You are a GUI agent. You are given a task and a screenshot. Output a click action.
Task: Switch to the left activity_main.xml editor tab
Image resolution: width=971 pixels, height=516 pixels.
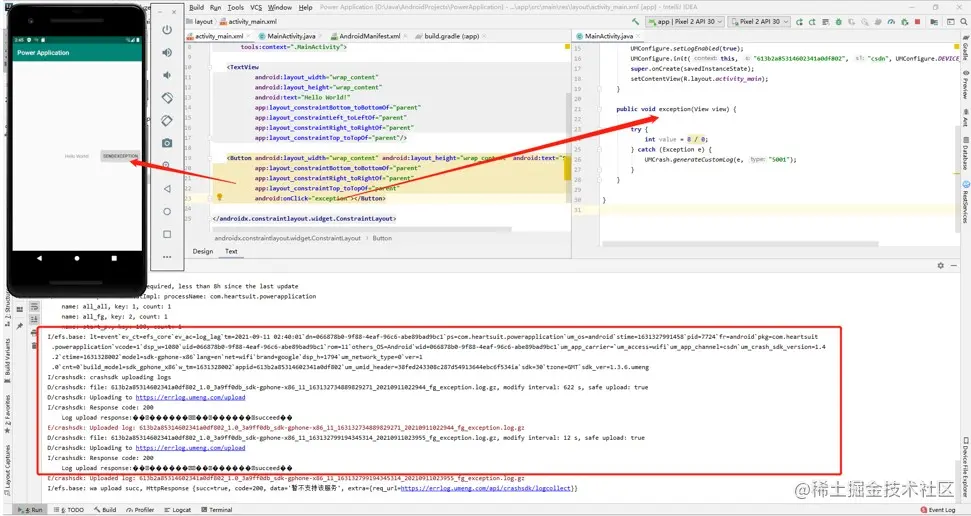coord(219,37)
